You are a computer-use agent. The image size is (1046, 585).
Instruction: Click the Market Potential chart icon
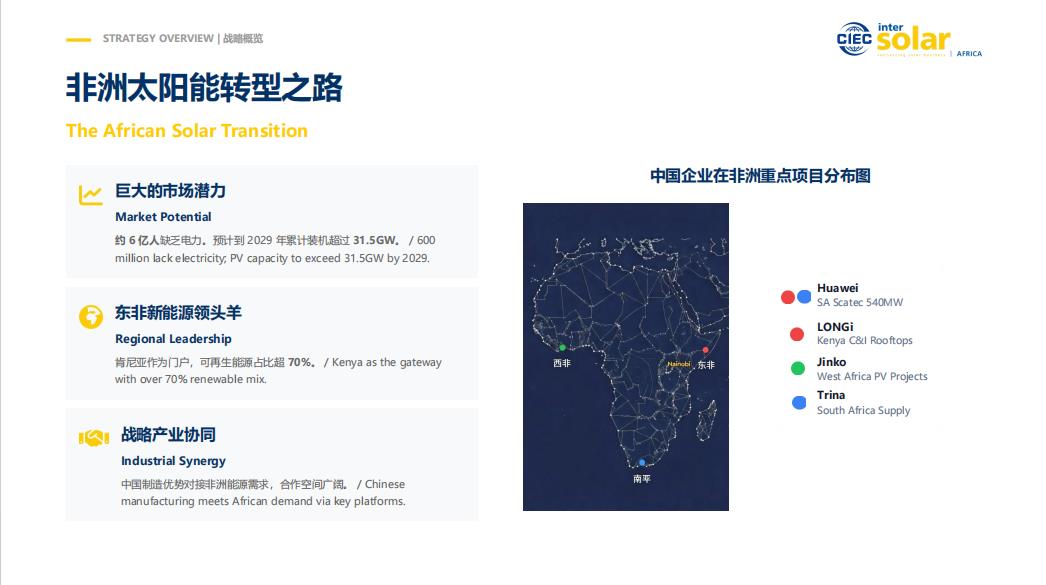point(91,195)
